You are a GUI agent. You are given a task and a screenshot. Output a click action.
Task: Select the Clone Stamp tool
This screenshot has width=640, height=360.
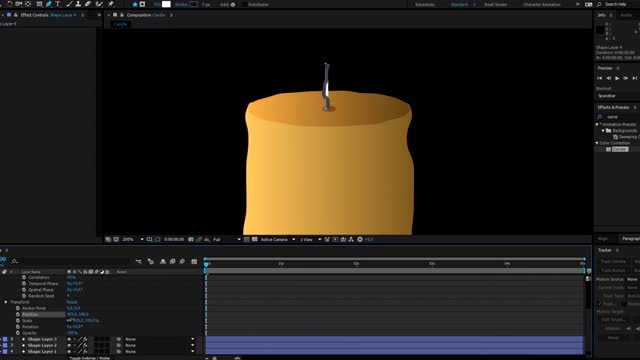coord(78,4)
